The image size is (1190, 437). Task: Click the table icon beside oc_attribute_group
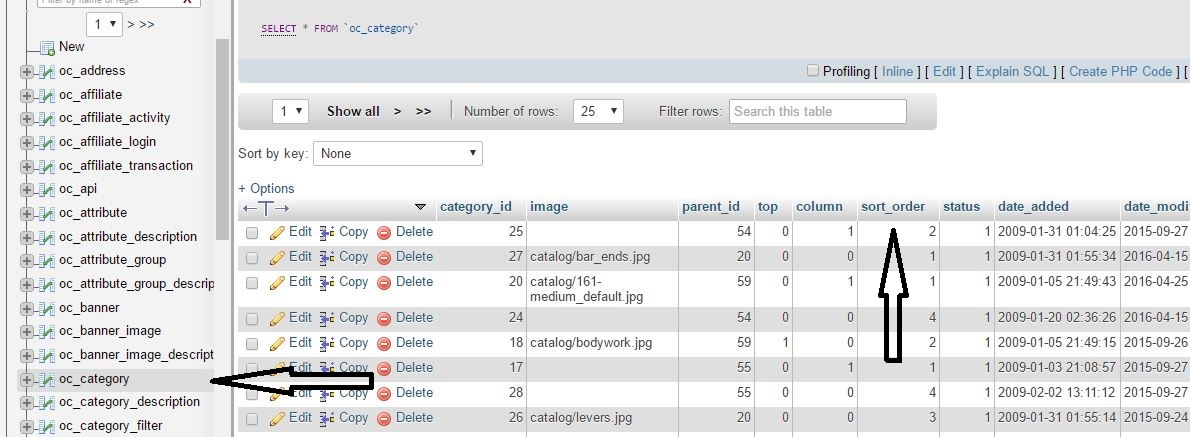(46, 261)
